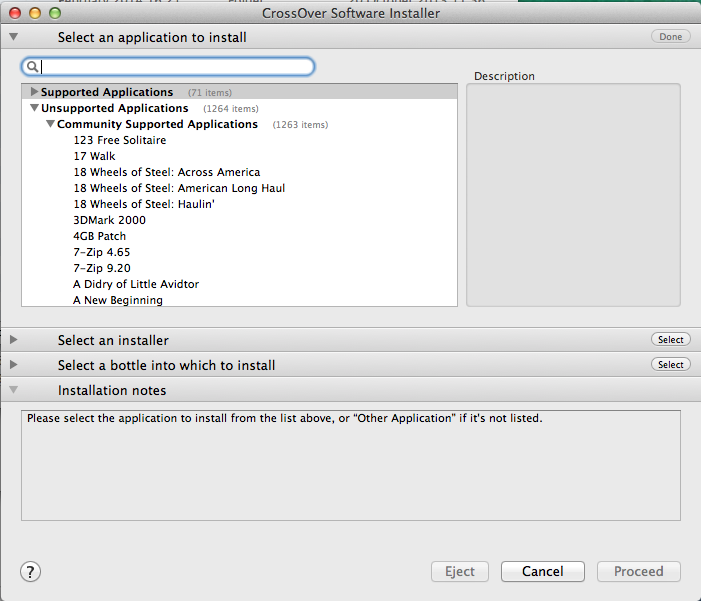
Task: Open the help question mark button
Action: (x=30, y=571)
